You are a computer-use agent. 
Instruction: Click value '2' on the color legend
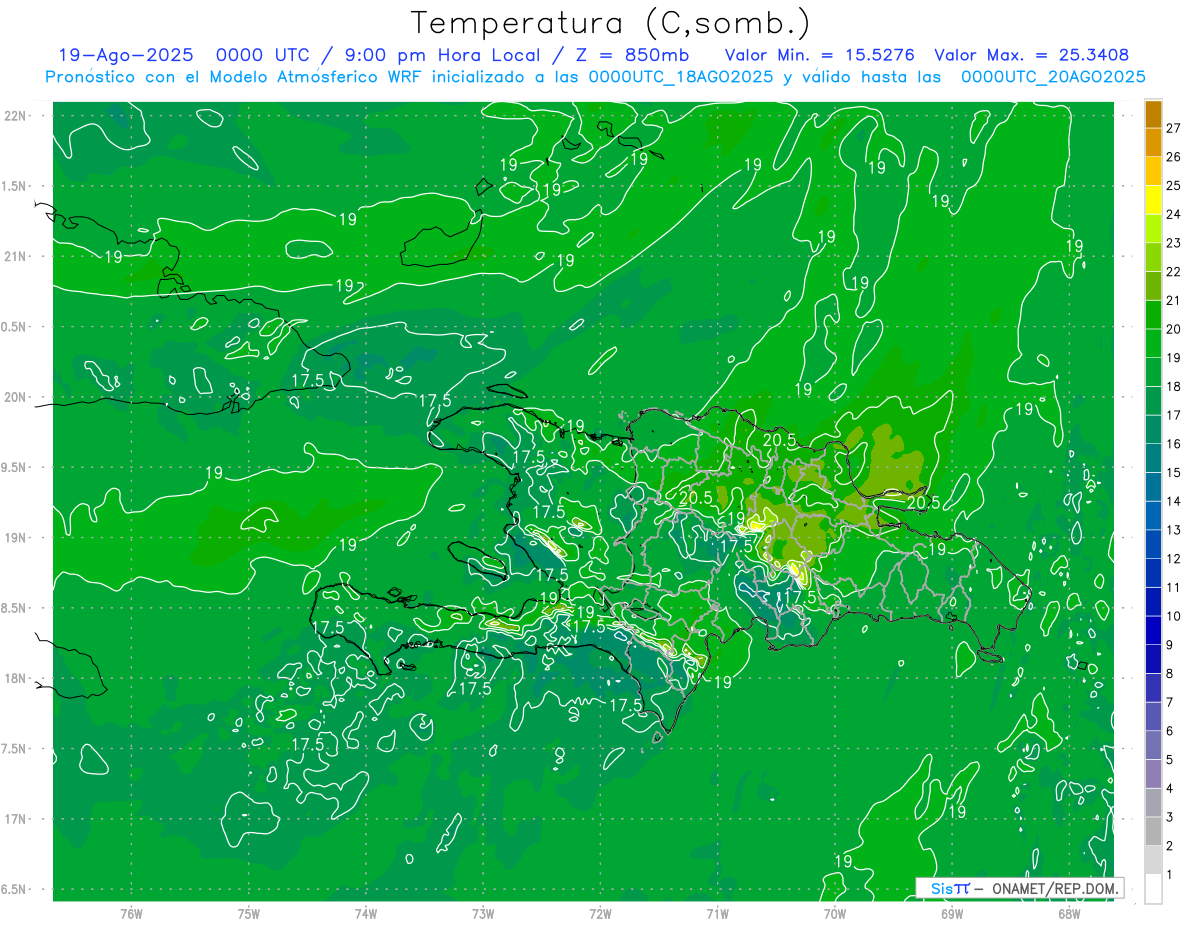(1170, 846)
